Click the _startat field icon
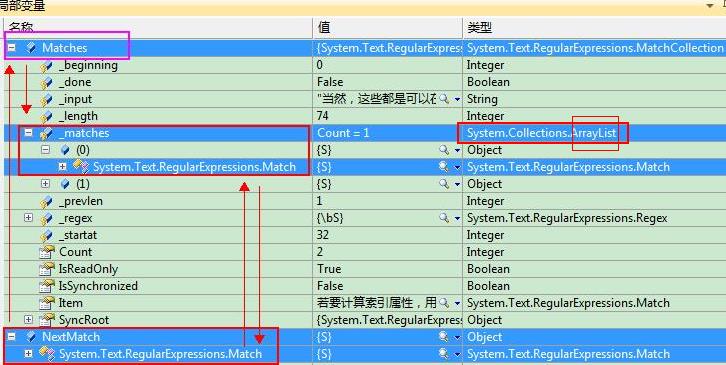 tap(47, 235)
